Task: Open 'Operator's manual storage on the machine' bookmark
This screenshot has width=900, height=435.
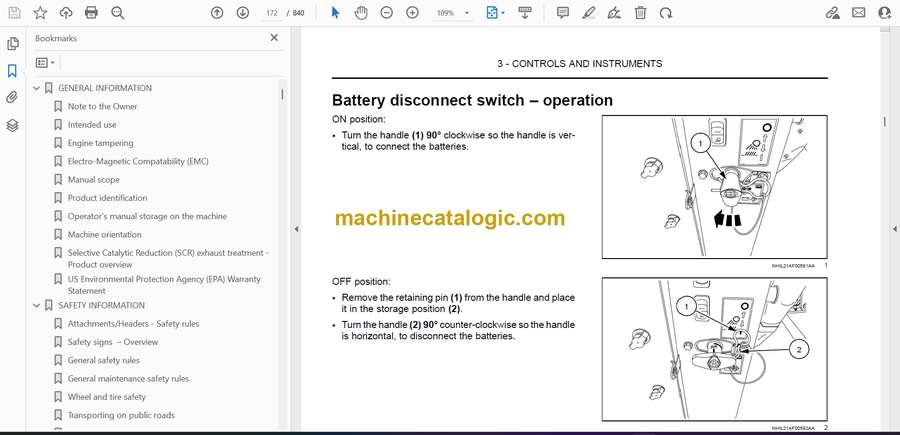Action: coord(148,216)
